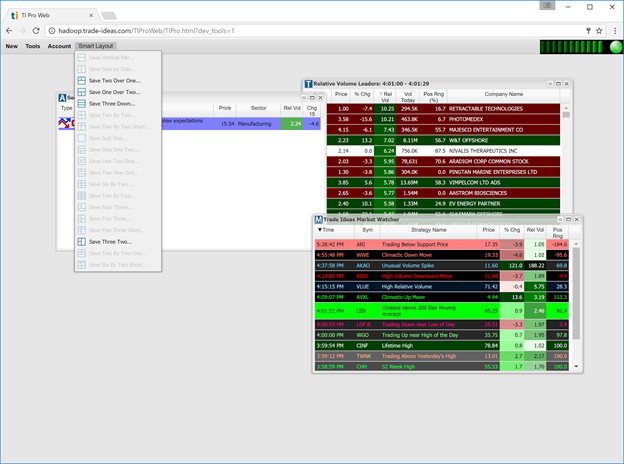Click the Save Just One layout icon
Image resolution: width=624 pixels, height=464 pixels.
[82, 138]
